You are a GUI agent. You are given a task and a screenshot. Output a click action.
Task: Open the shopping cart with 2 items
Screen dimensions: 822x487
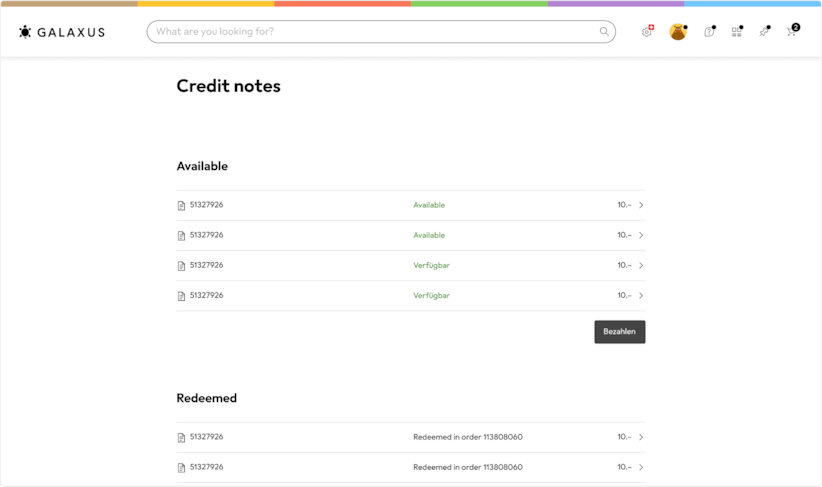(x=792, y=31)
